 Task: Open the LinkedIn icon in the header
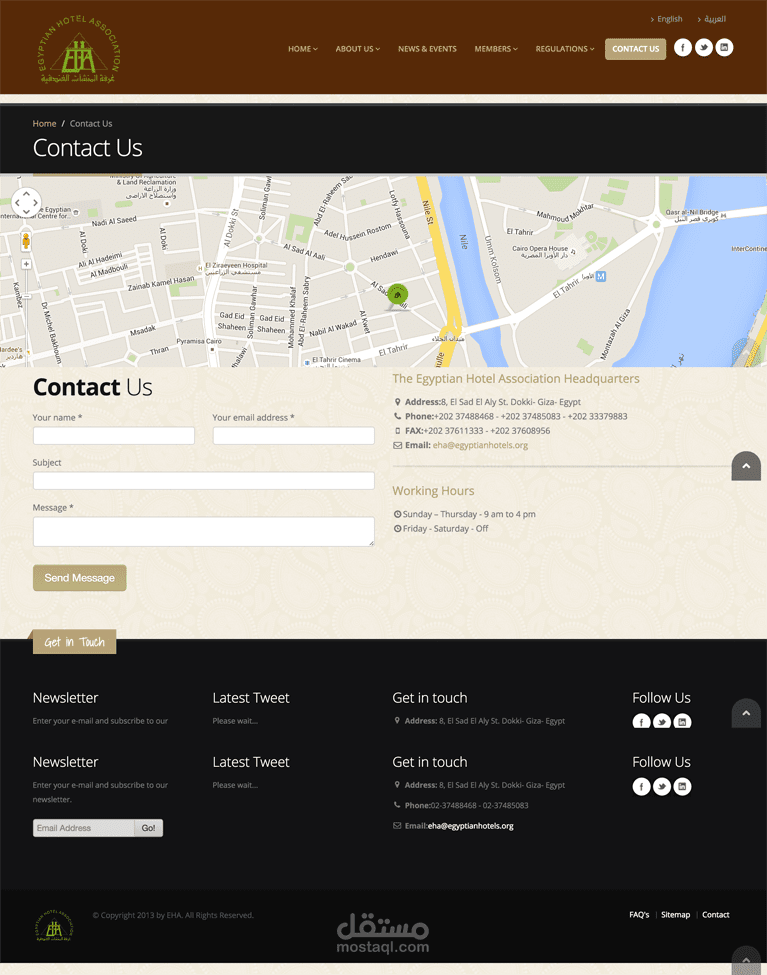click(x=724, y=48)
